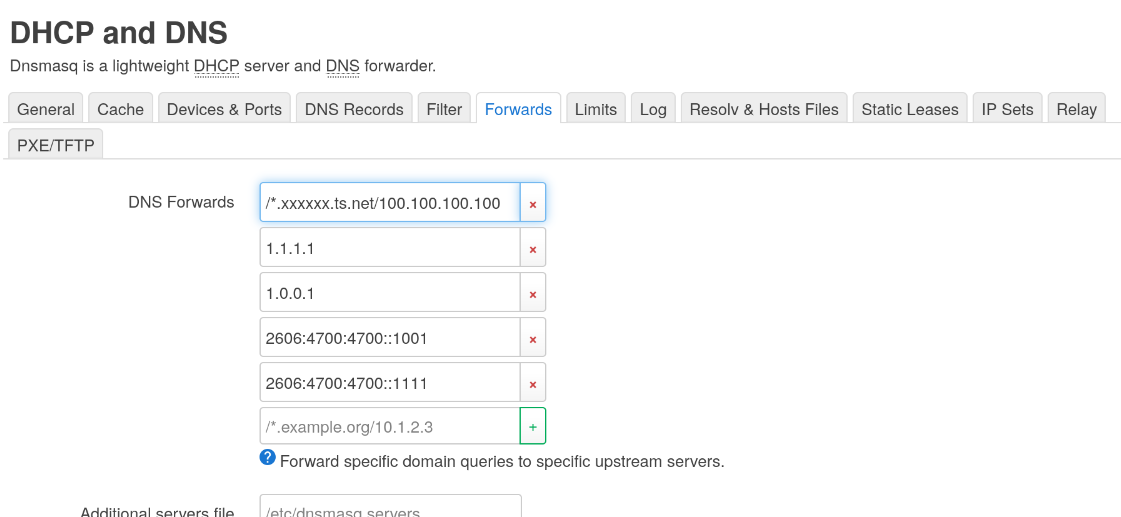This screenshot has width=1121, height=517.
Task: Delete the 2606:4700:4700::1001 entry
Action: coord(533,338)
